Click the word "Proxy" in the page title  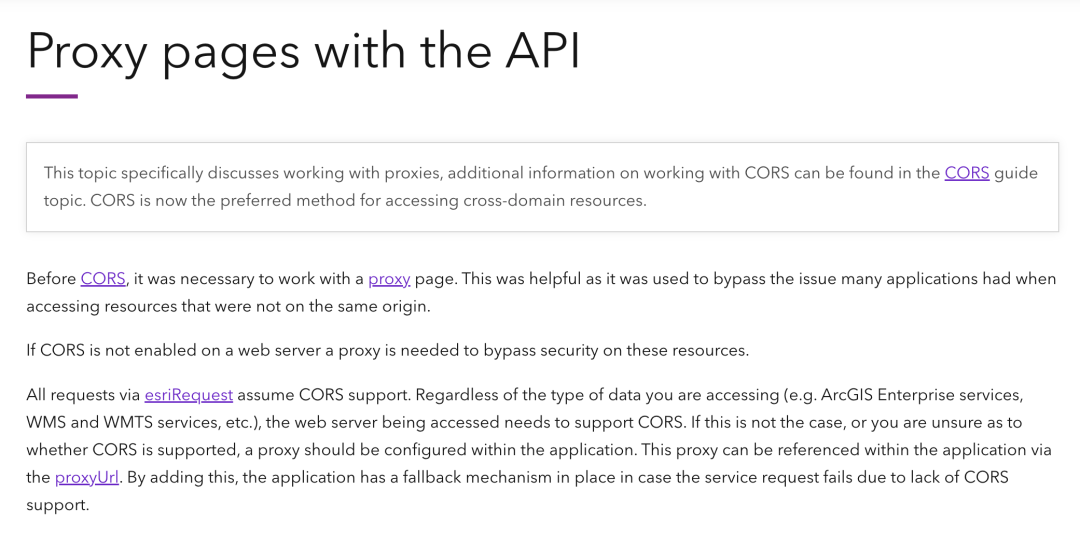(x=88, y=51)
